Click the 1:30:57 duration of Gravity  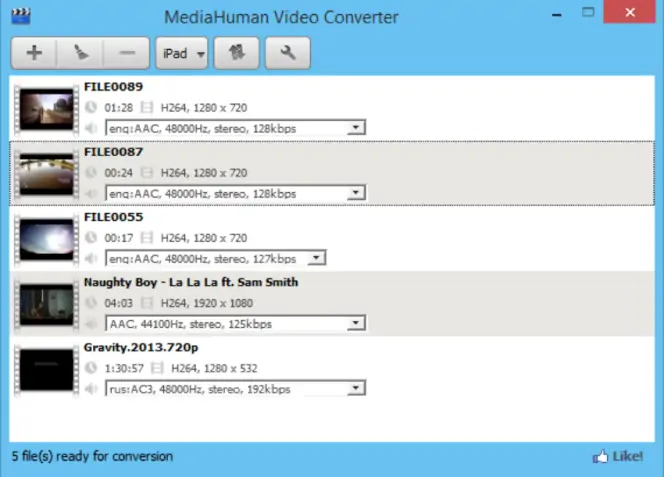click(124, 369)
